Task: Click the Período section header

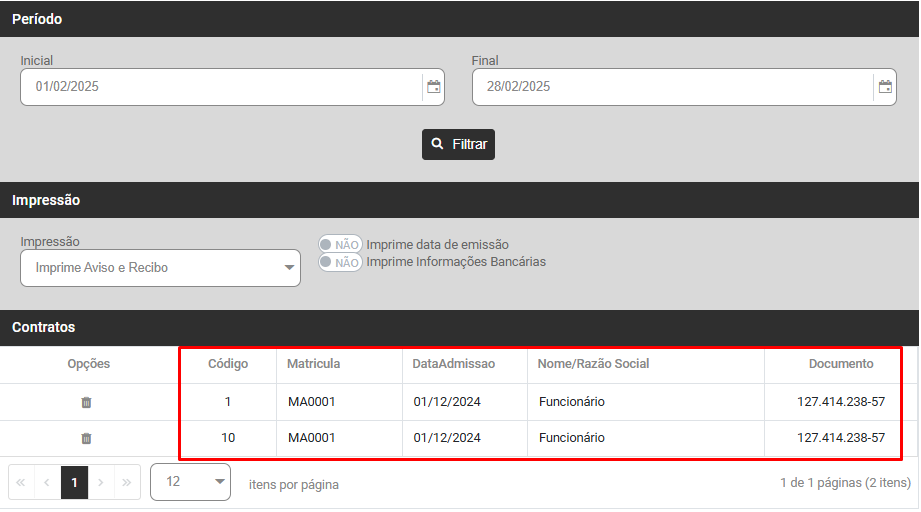Action: tap(459, 19)
